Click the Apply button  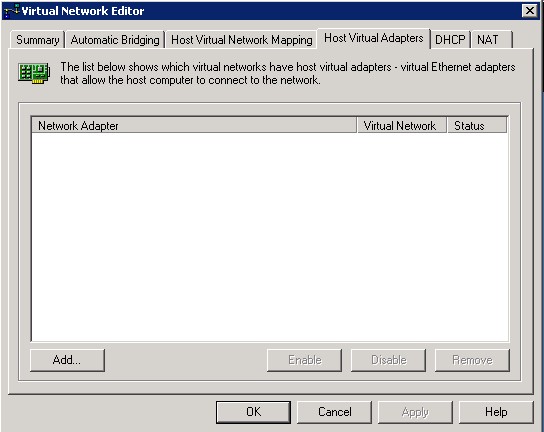(415, 412)
